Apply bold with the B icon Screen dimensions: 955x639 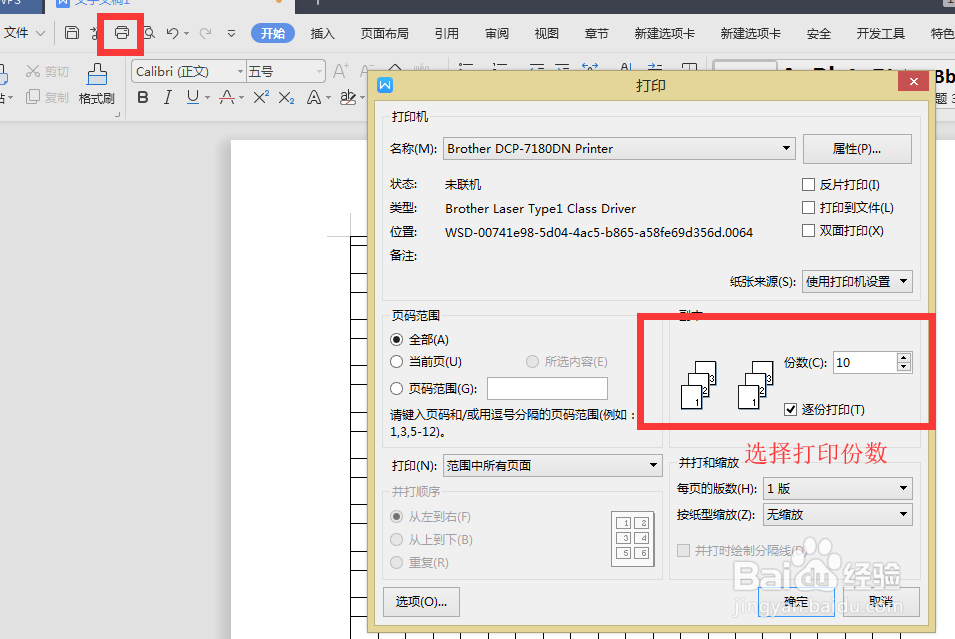tap(142, 96)
